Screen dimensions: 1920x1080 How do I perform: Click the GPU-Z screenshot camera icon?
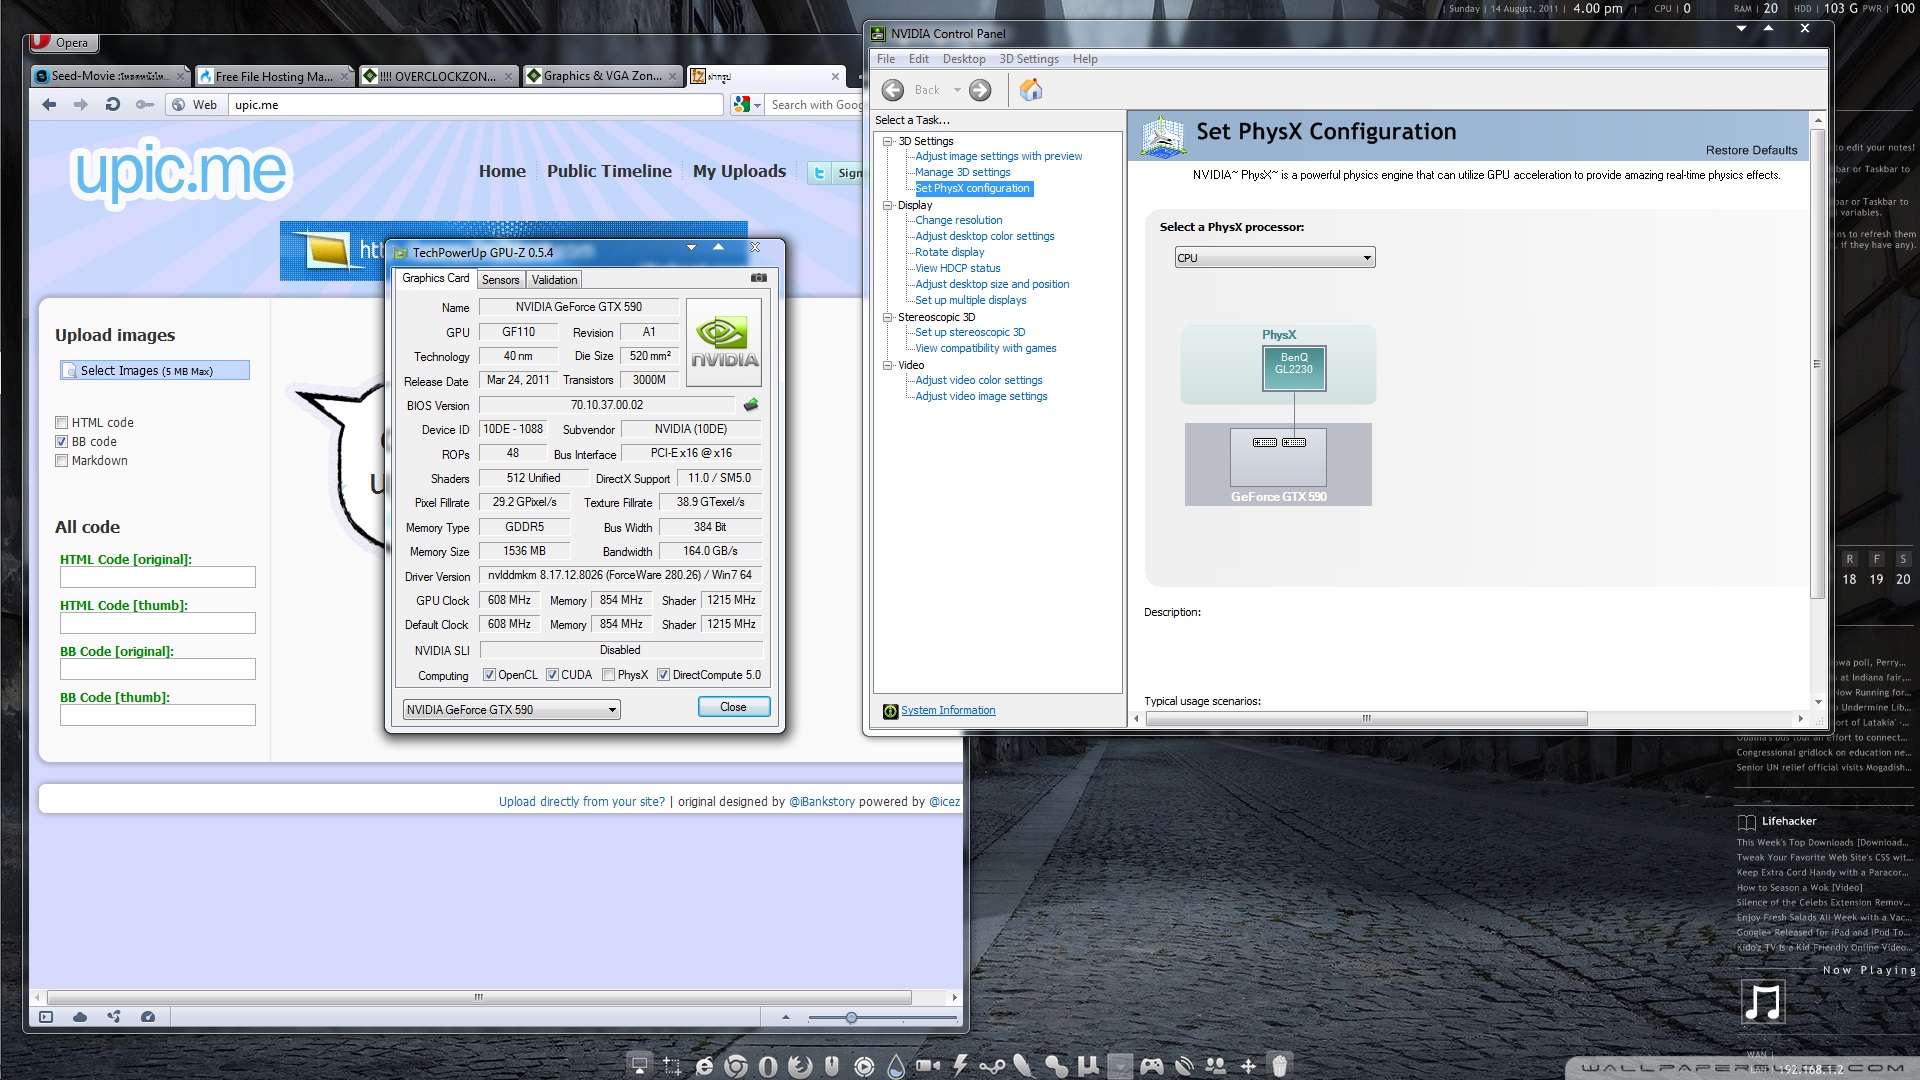coord(759,278)
